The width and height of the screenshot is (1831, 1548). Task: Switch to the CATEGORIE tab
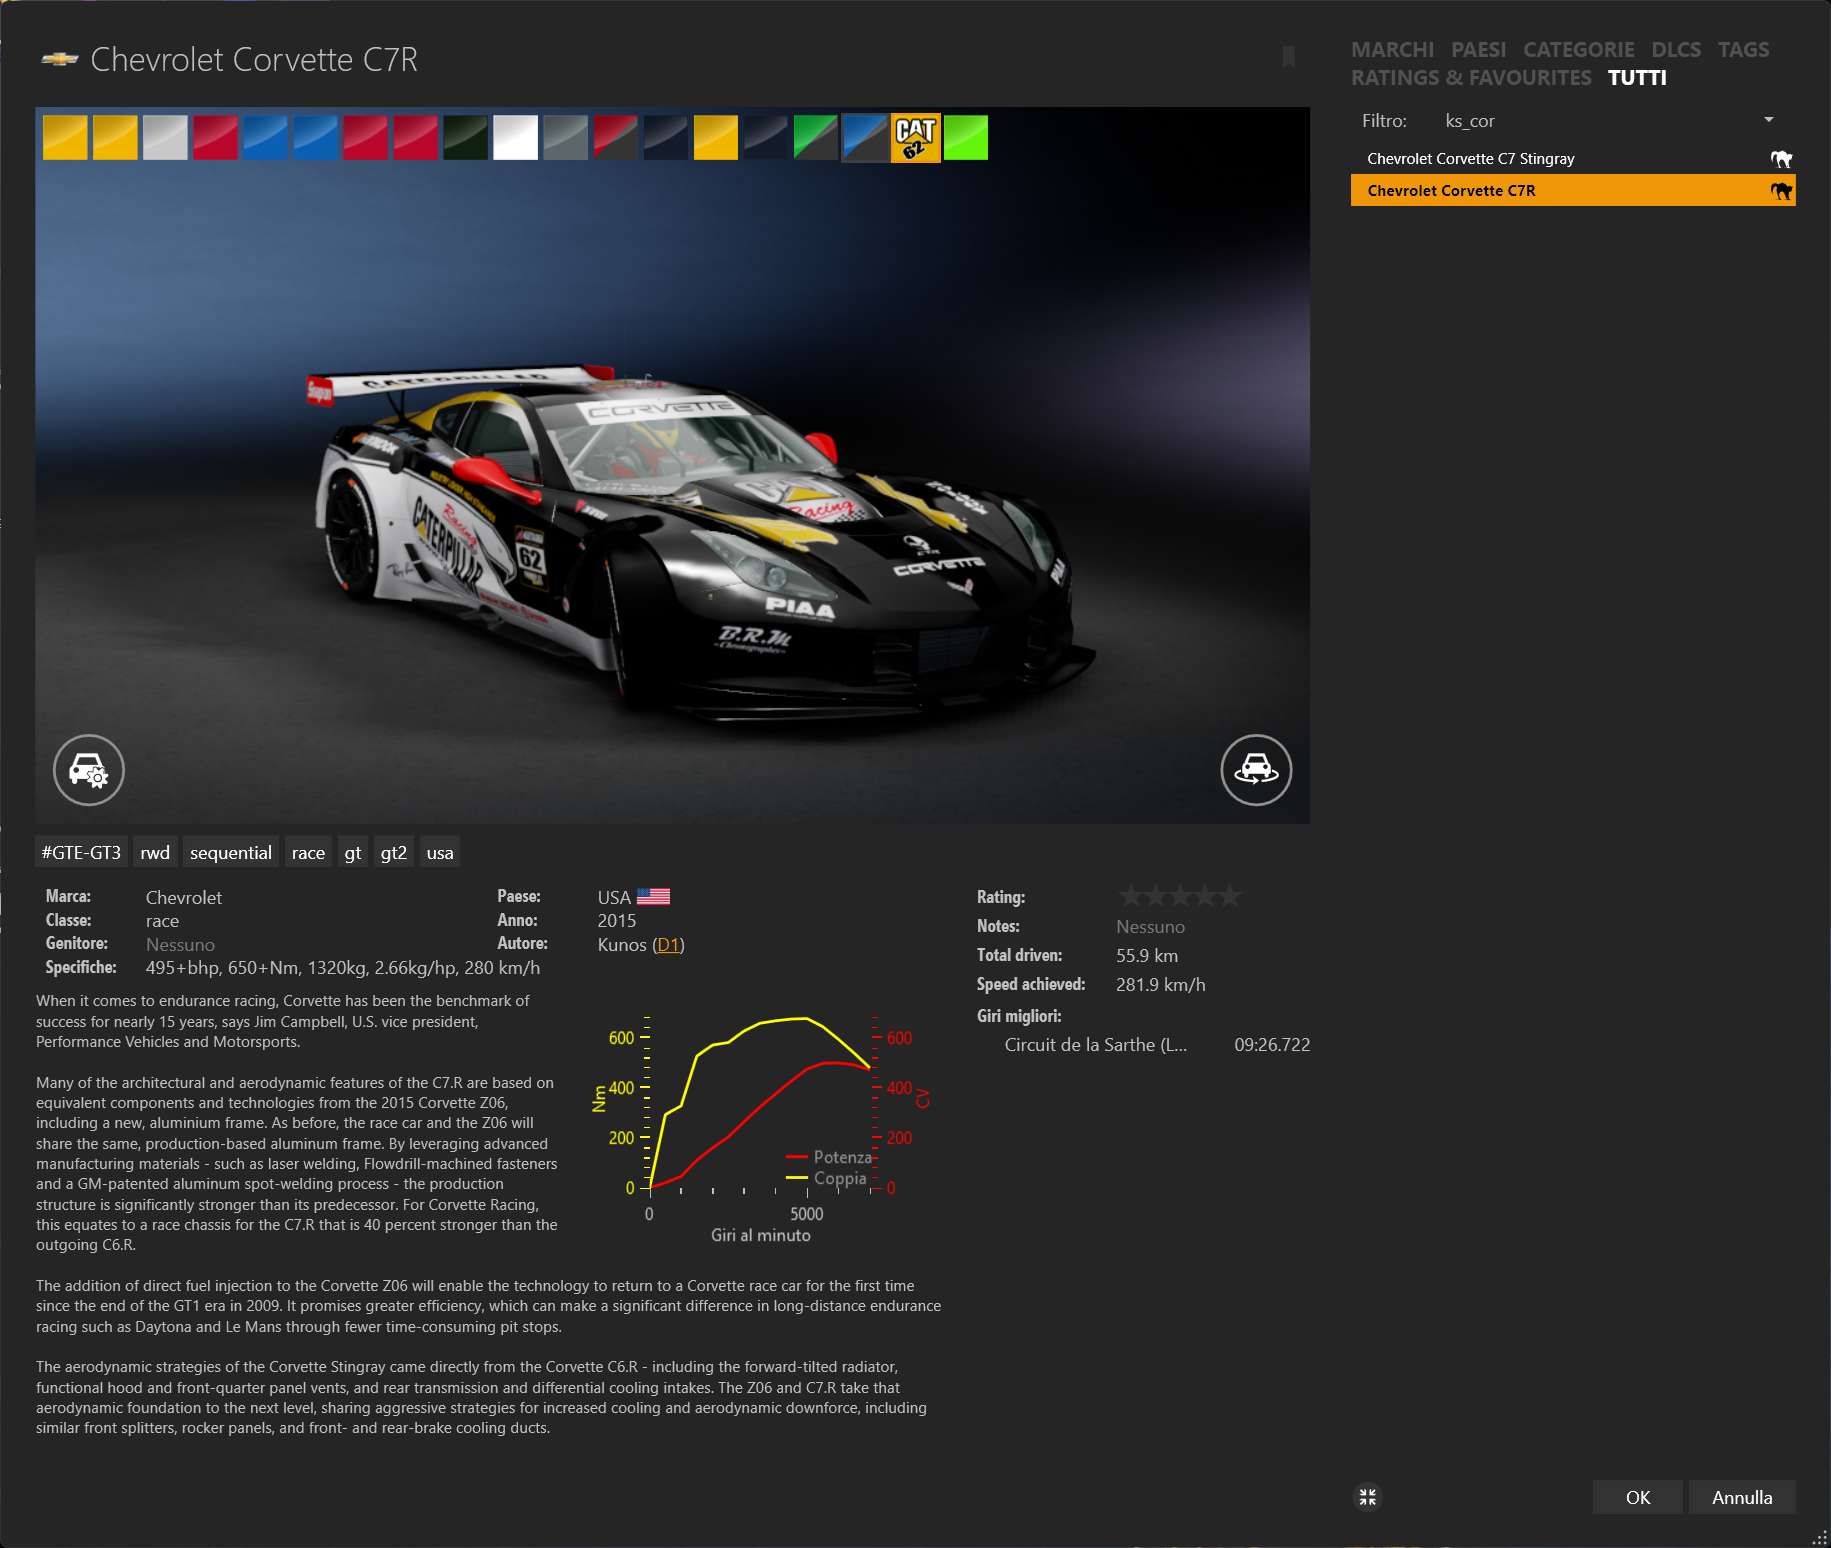(x=1578, y=49)
